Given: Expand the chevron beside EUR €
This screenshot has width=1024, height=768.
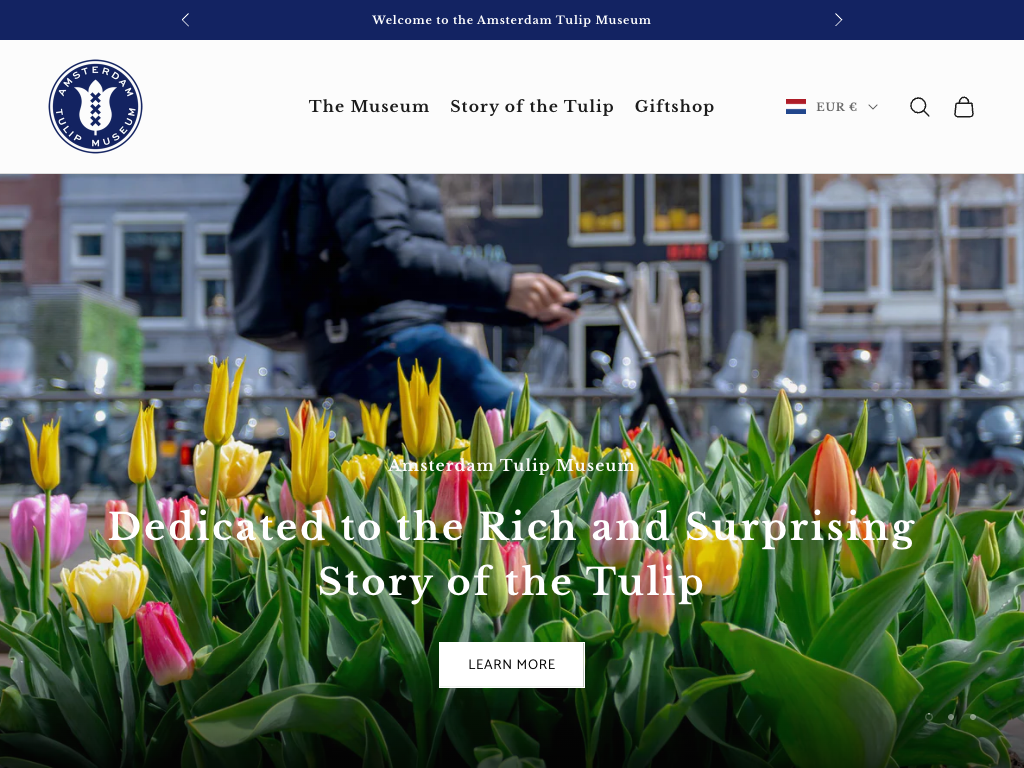Looking at the screenshot, I should pyautogui.click(x=872, y=107).
